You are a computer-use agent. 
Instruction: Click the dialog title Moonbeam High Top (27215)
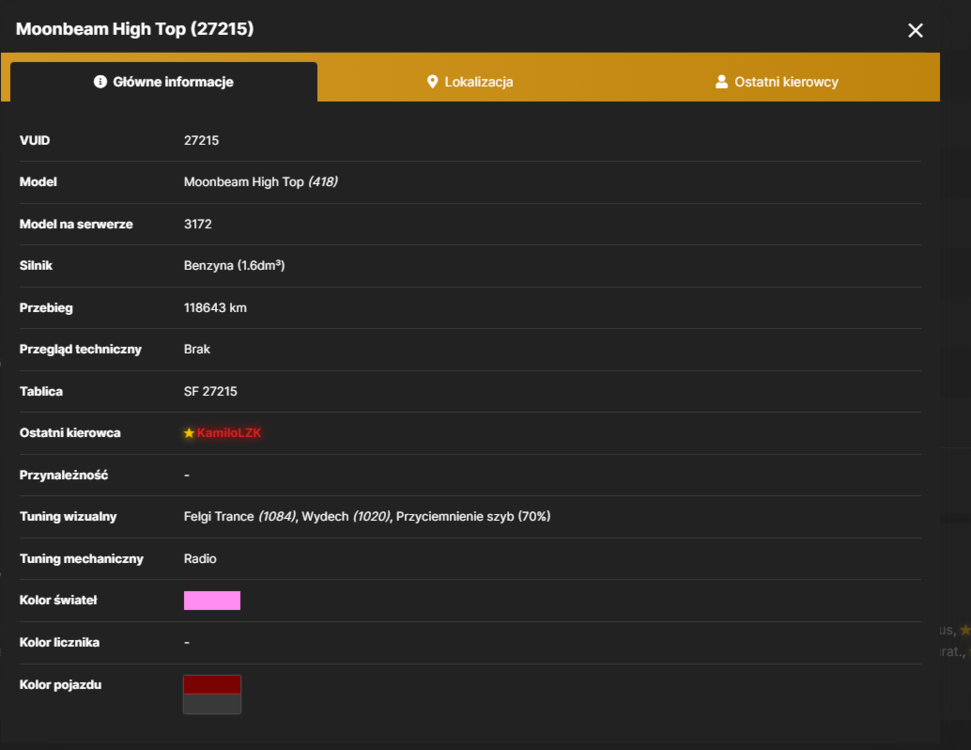[x=135, y=29]
